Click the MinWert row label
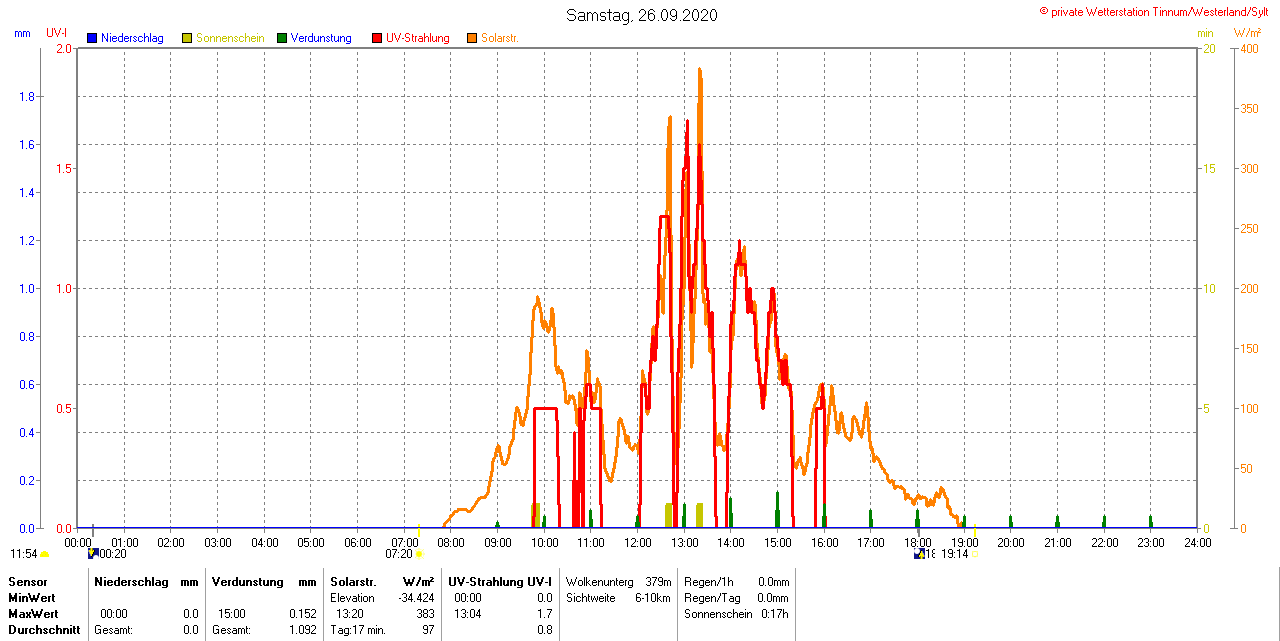1280x641 pixels. (x=32, y=598)
